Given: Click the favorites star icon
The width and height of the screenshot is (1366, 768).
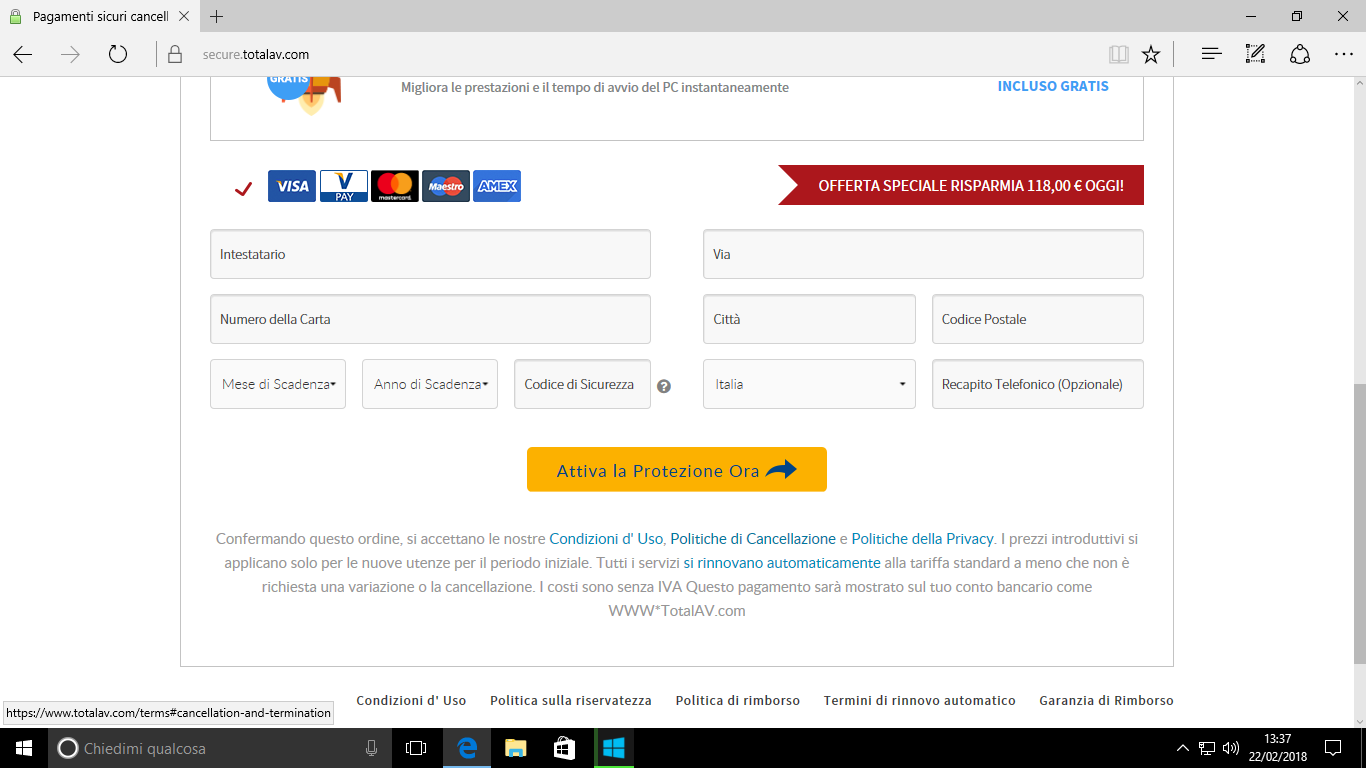Looking at the screenshot, I should [x=1151, y=54].
